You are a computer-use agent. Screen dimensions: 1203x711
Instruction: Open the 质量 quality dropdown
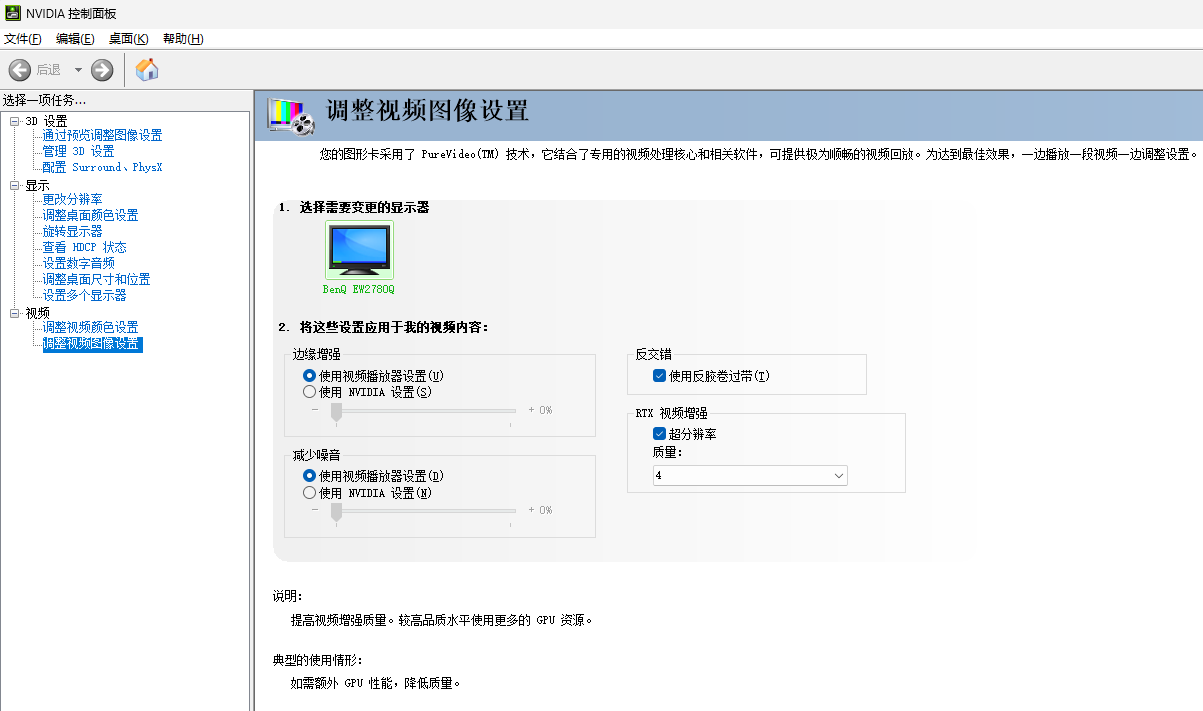coord(750,476)
